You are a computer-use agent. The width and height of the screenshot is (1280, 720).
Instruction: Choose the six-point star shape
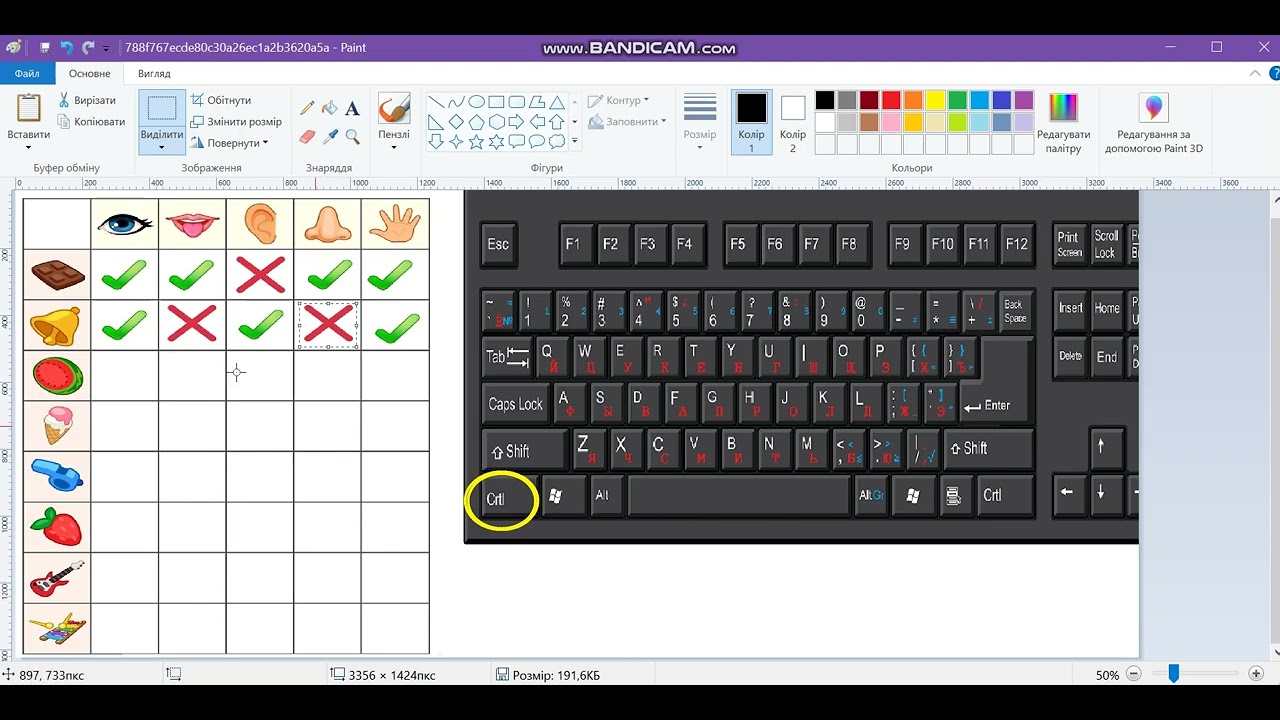click(x=497, y=142)
